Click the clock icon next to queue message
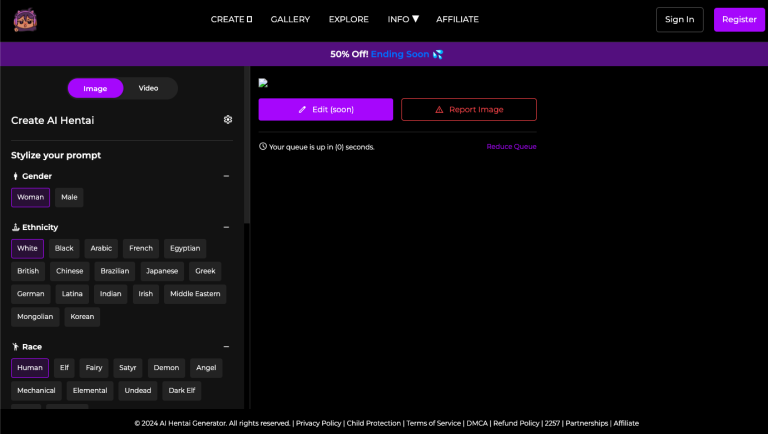The image size is (768, 434). pyautogui.click(x=263, y=147)
